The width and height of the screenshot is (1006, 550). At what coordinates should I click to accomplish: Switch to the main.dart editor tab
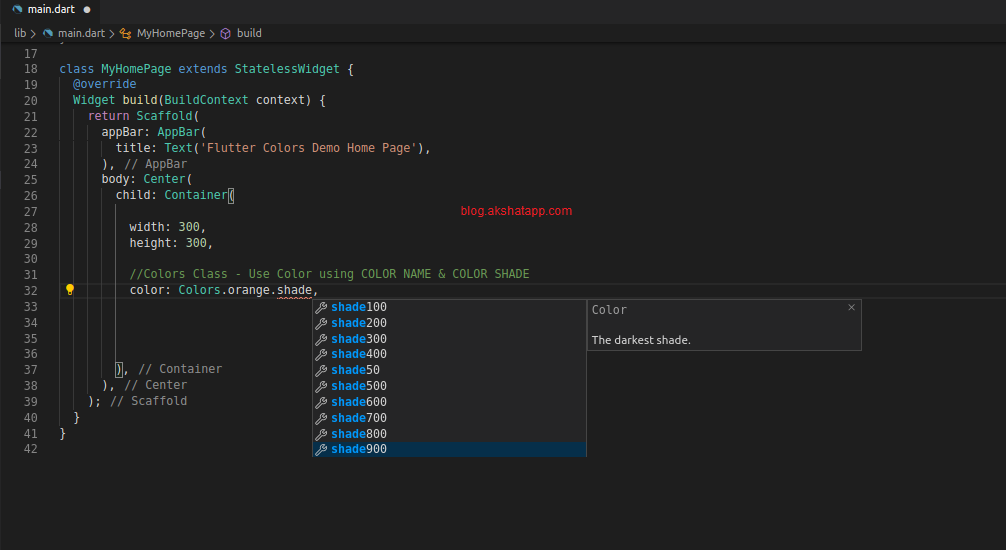[50, 9]
